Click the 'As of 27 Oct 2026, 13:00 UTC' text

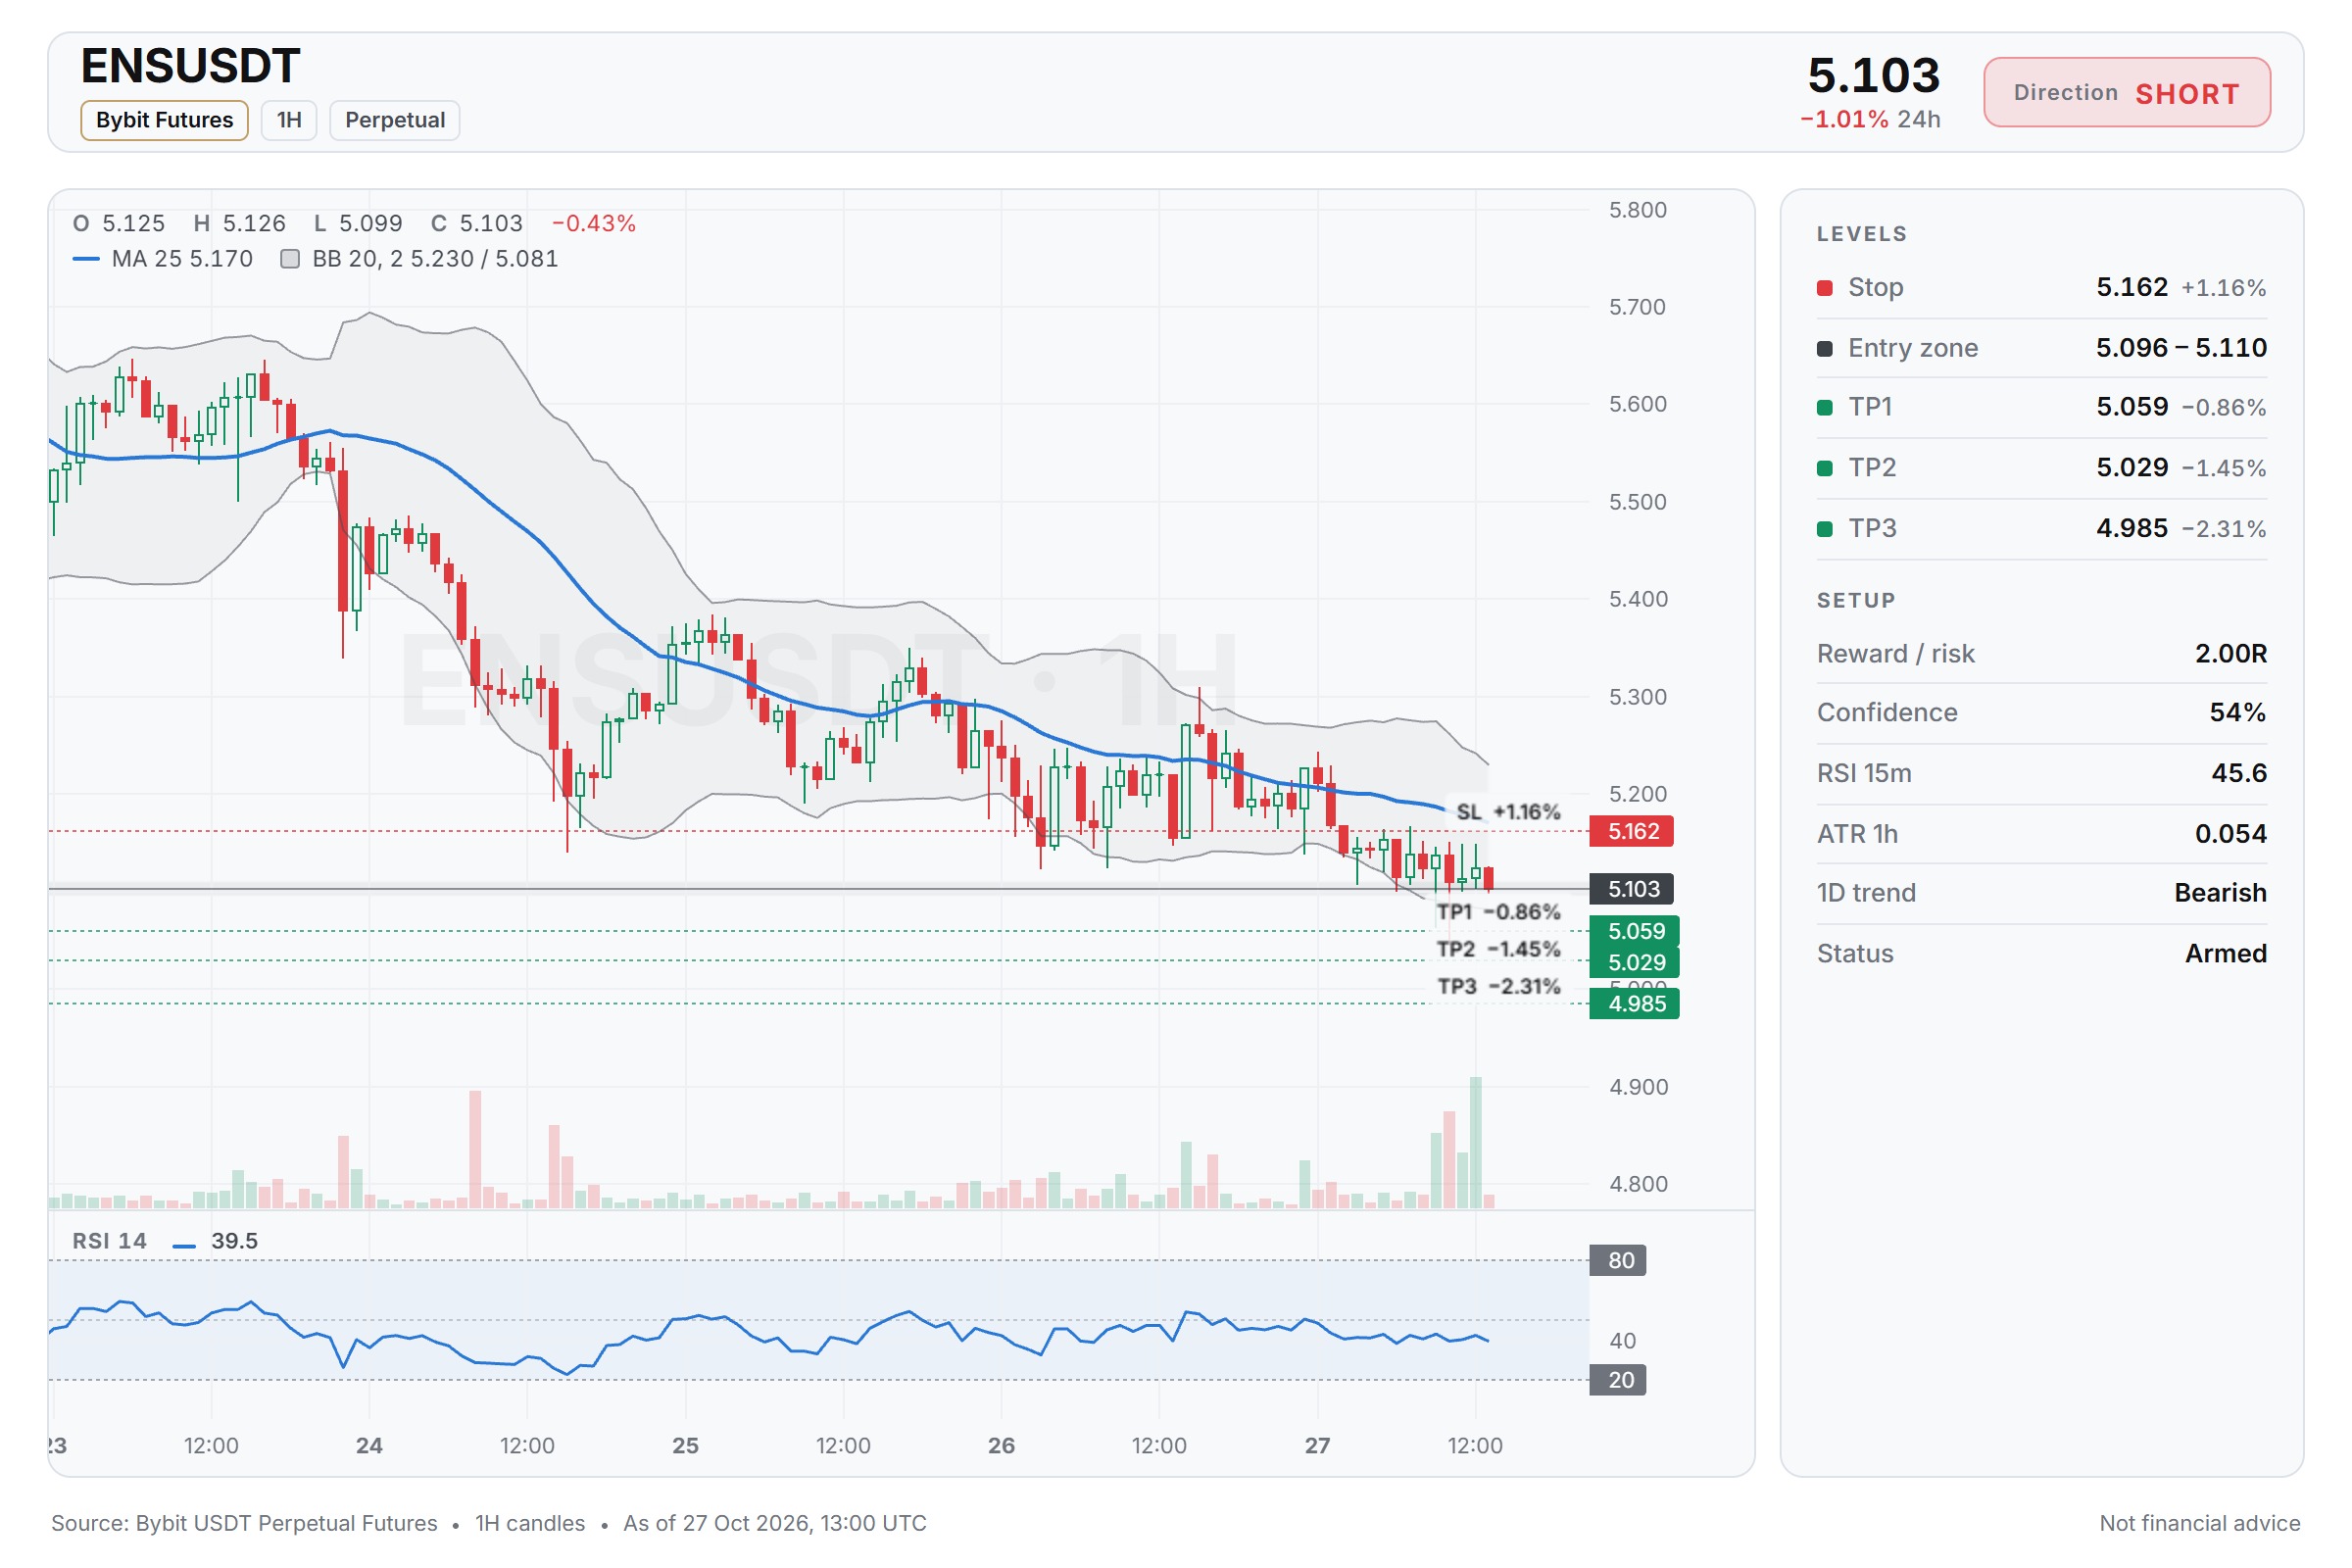775,1523
